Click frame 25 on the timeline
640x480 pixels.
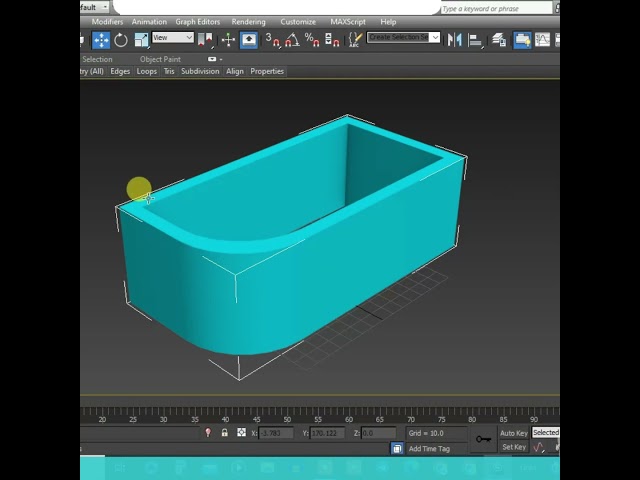tap(133, 420)
